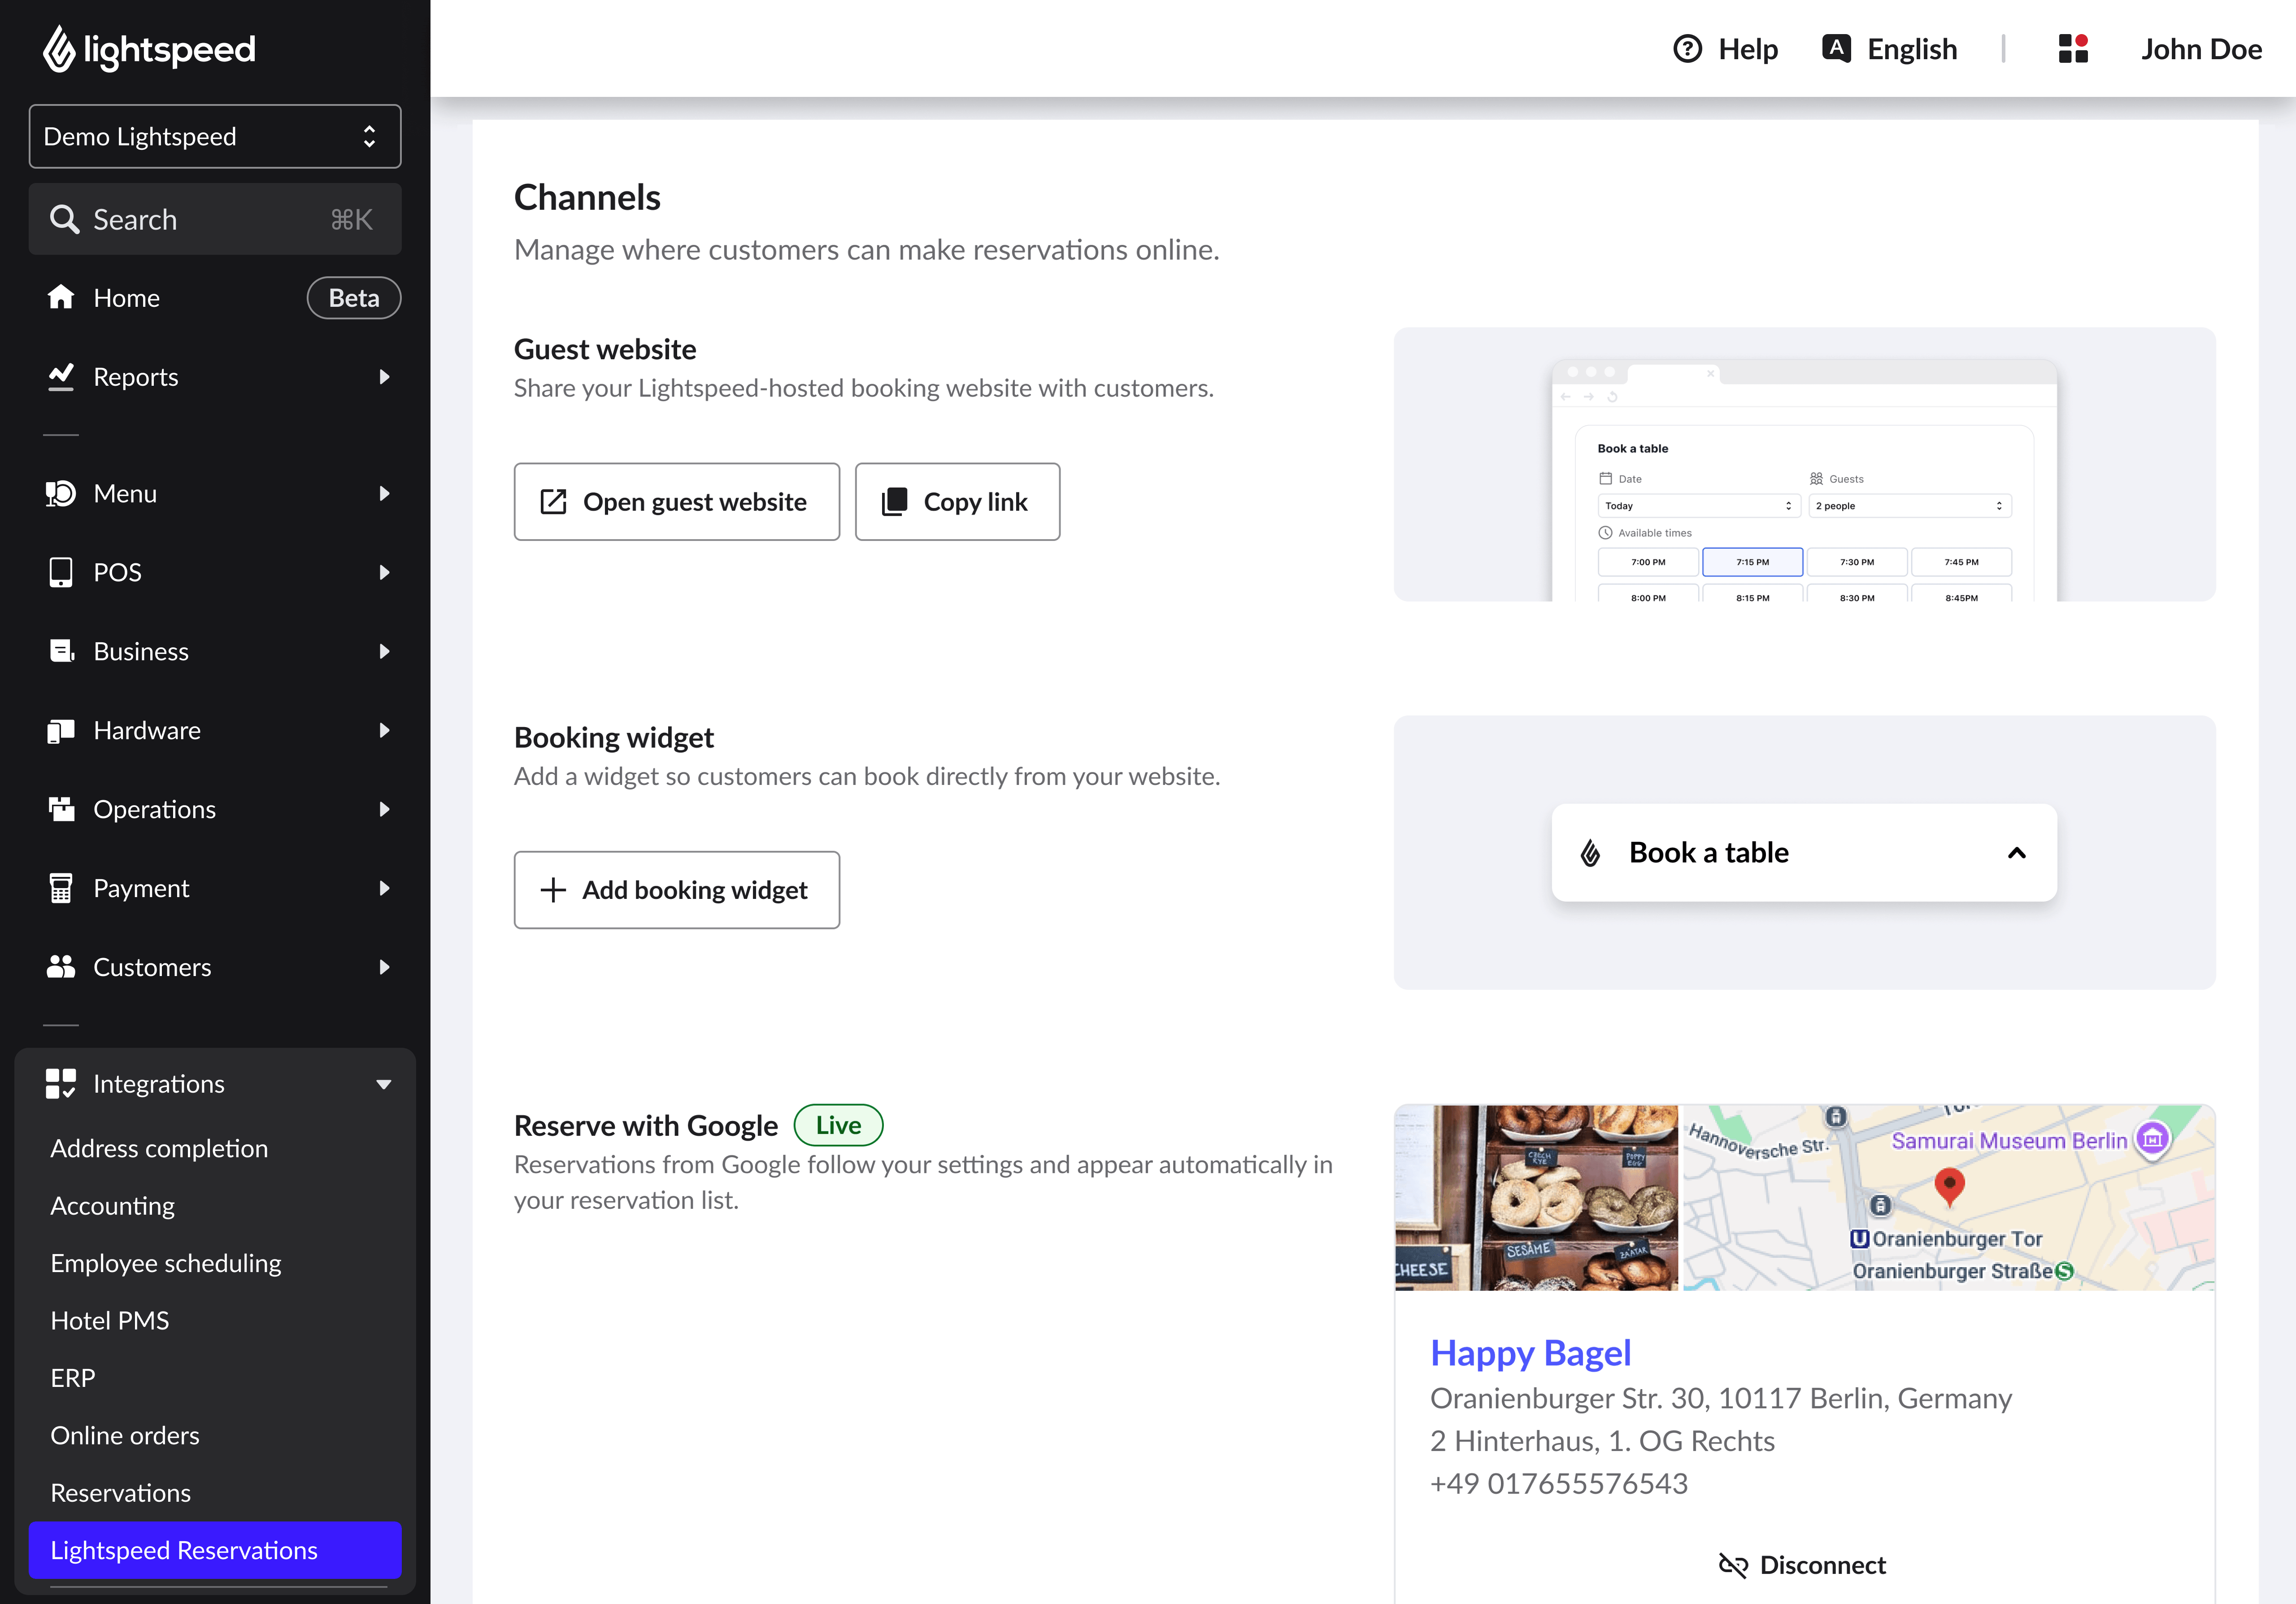Click phone number +49 017655576543
This screenshot has height=1604, width=2296.
[1559, 1483]
